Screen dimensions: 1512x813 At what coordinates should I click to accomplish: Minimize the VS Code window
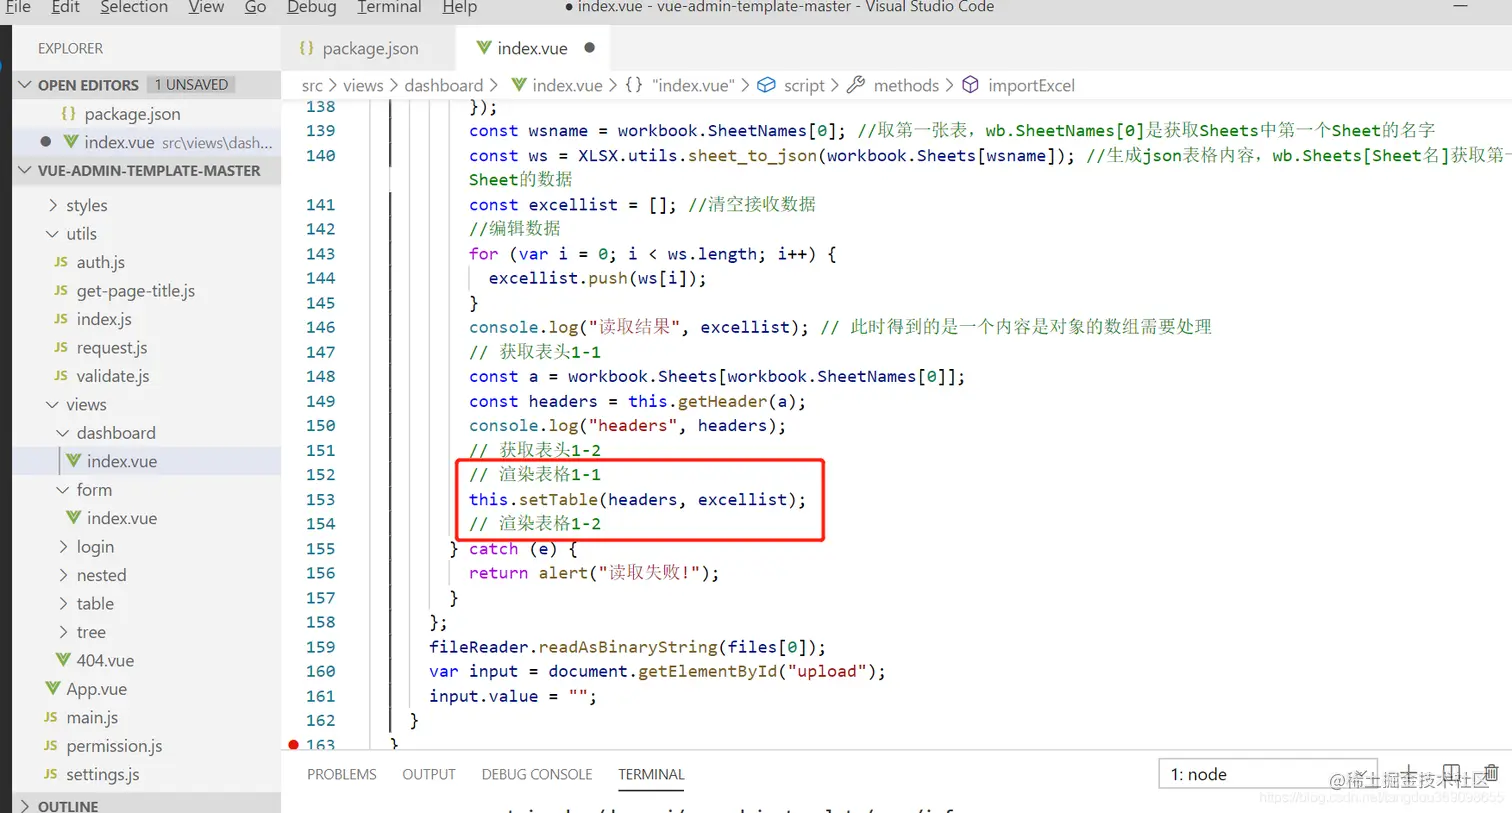(1460, 7)
